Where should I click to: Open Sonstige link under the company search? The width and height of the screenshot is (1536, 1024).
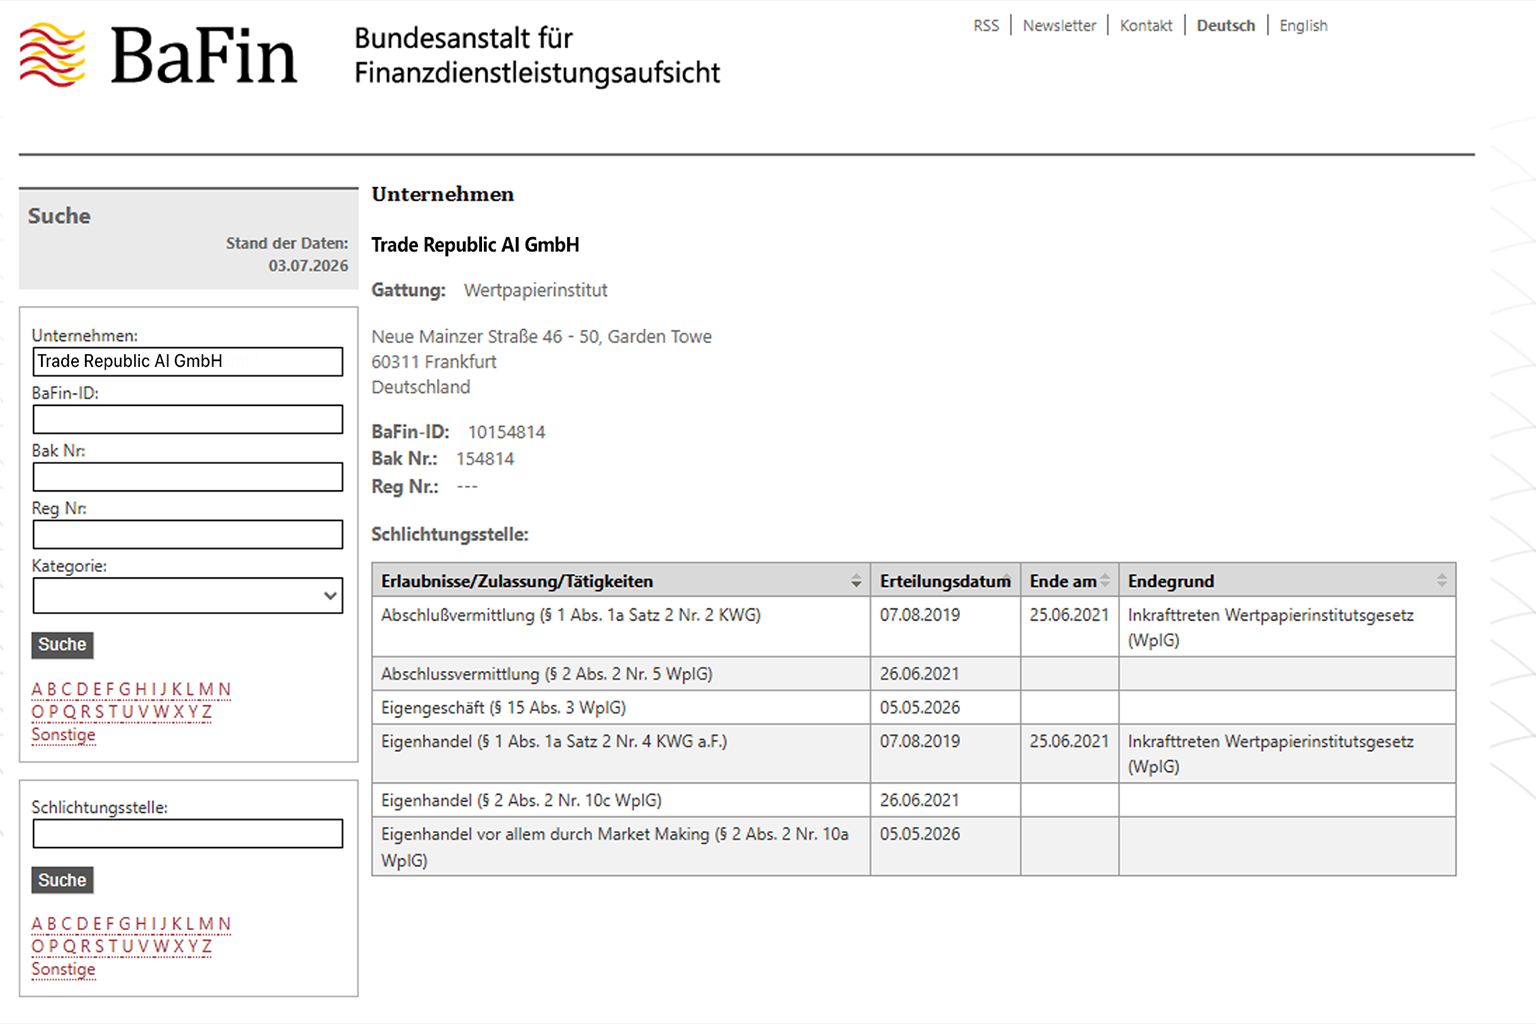tap(63, 735)
